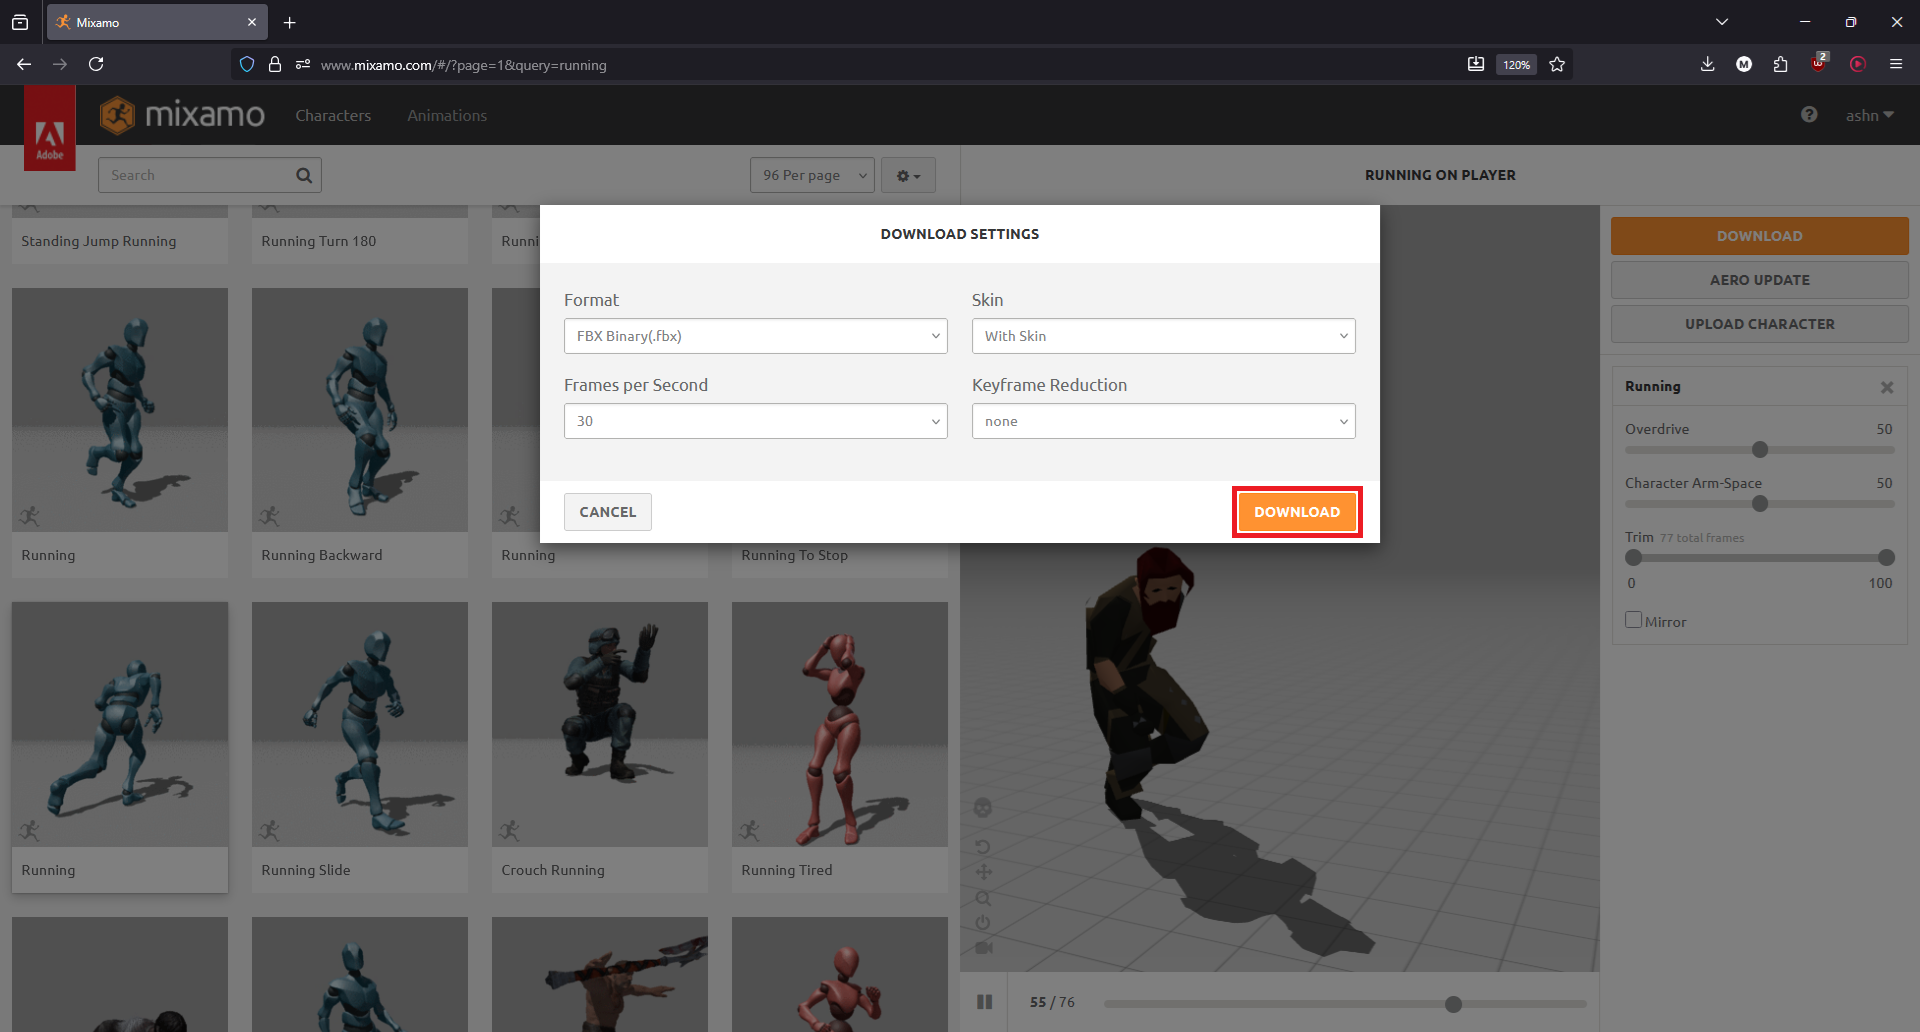Image resolution: width=1920 pixels, height=1032 pixels.
Task: Click the camera icon in the viewport
Action: pos(983,947)
